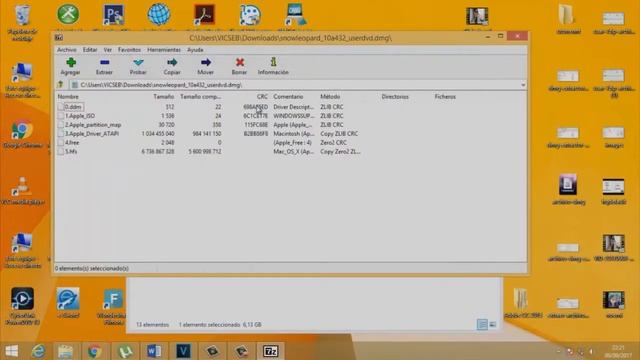The image size is (640, 360).
Task: Sort by Tamaño column header
Action: [164, 97]
